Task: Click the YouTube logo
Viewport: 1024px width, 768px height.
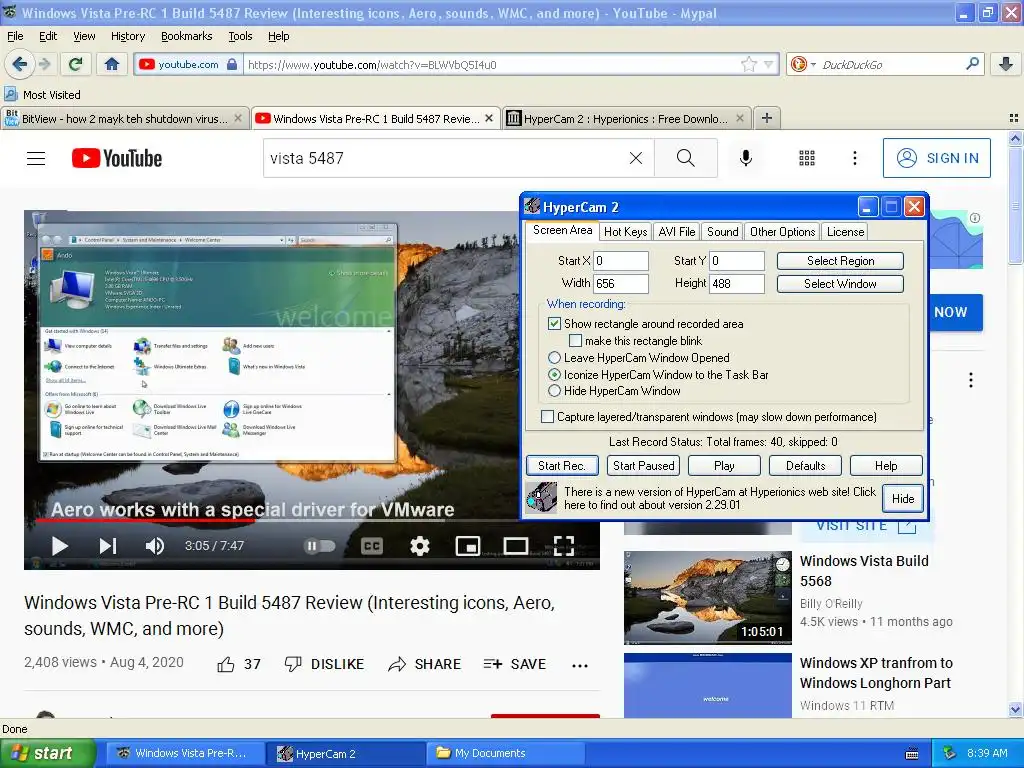Action: [117, 158]
